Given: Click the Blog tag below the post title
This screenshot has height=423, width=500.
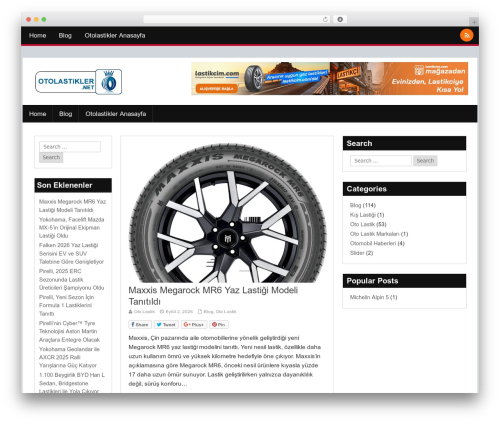Looking at the screenshot, I should (x=208, y=312).
